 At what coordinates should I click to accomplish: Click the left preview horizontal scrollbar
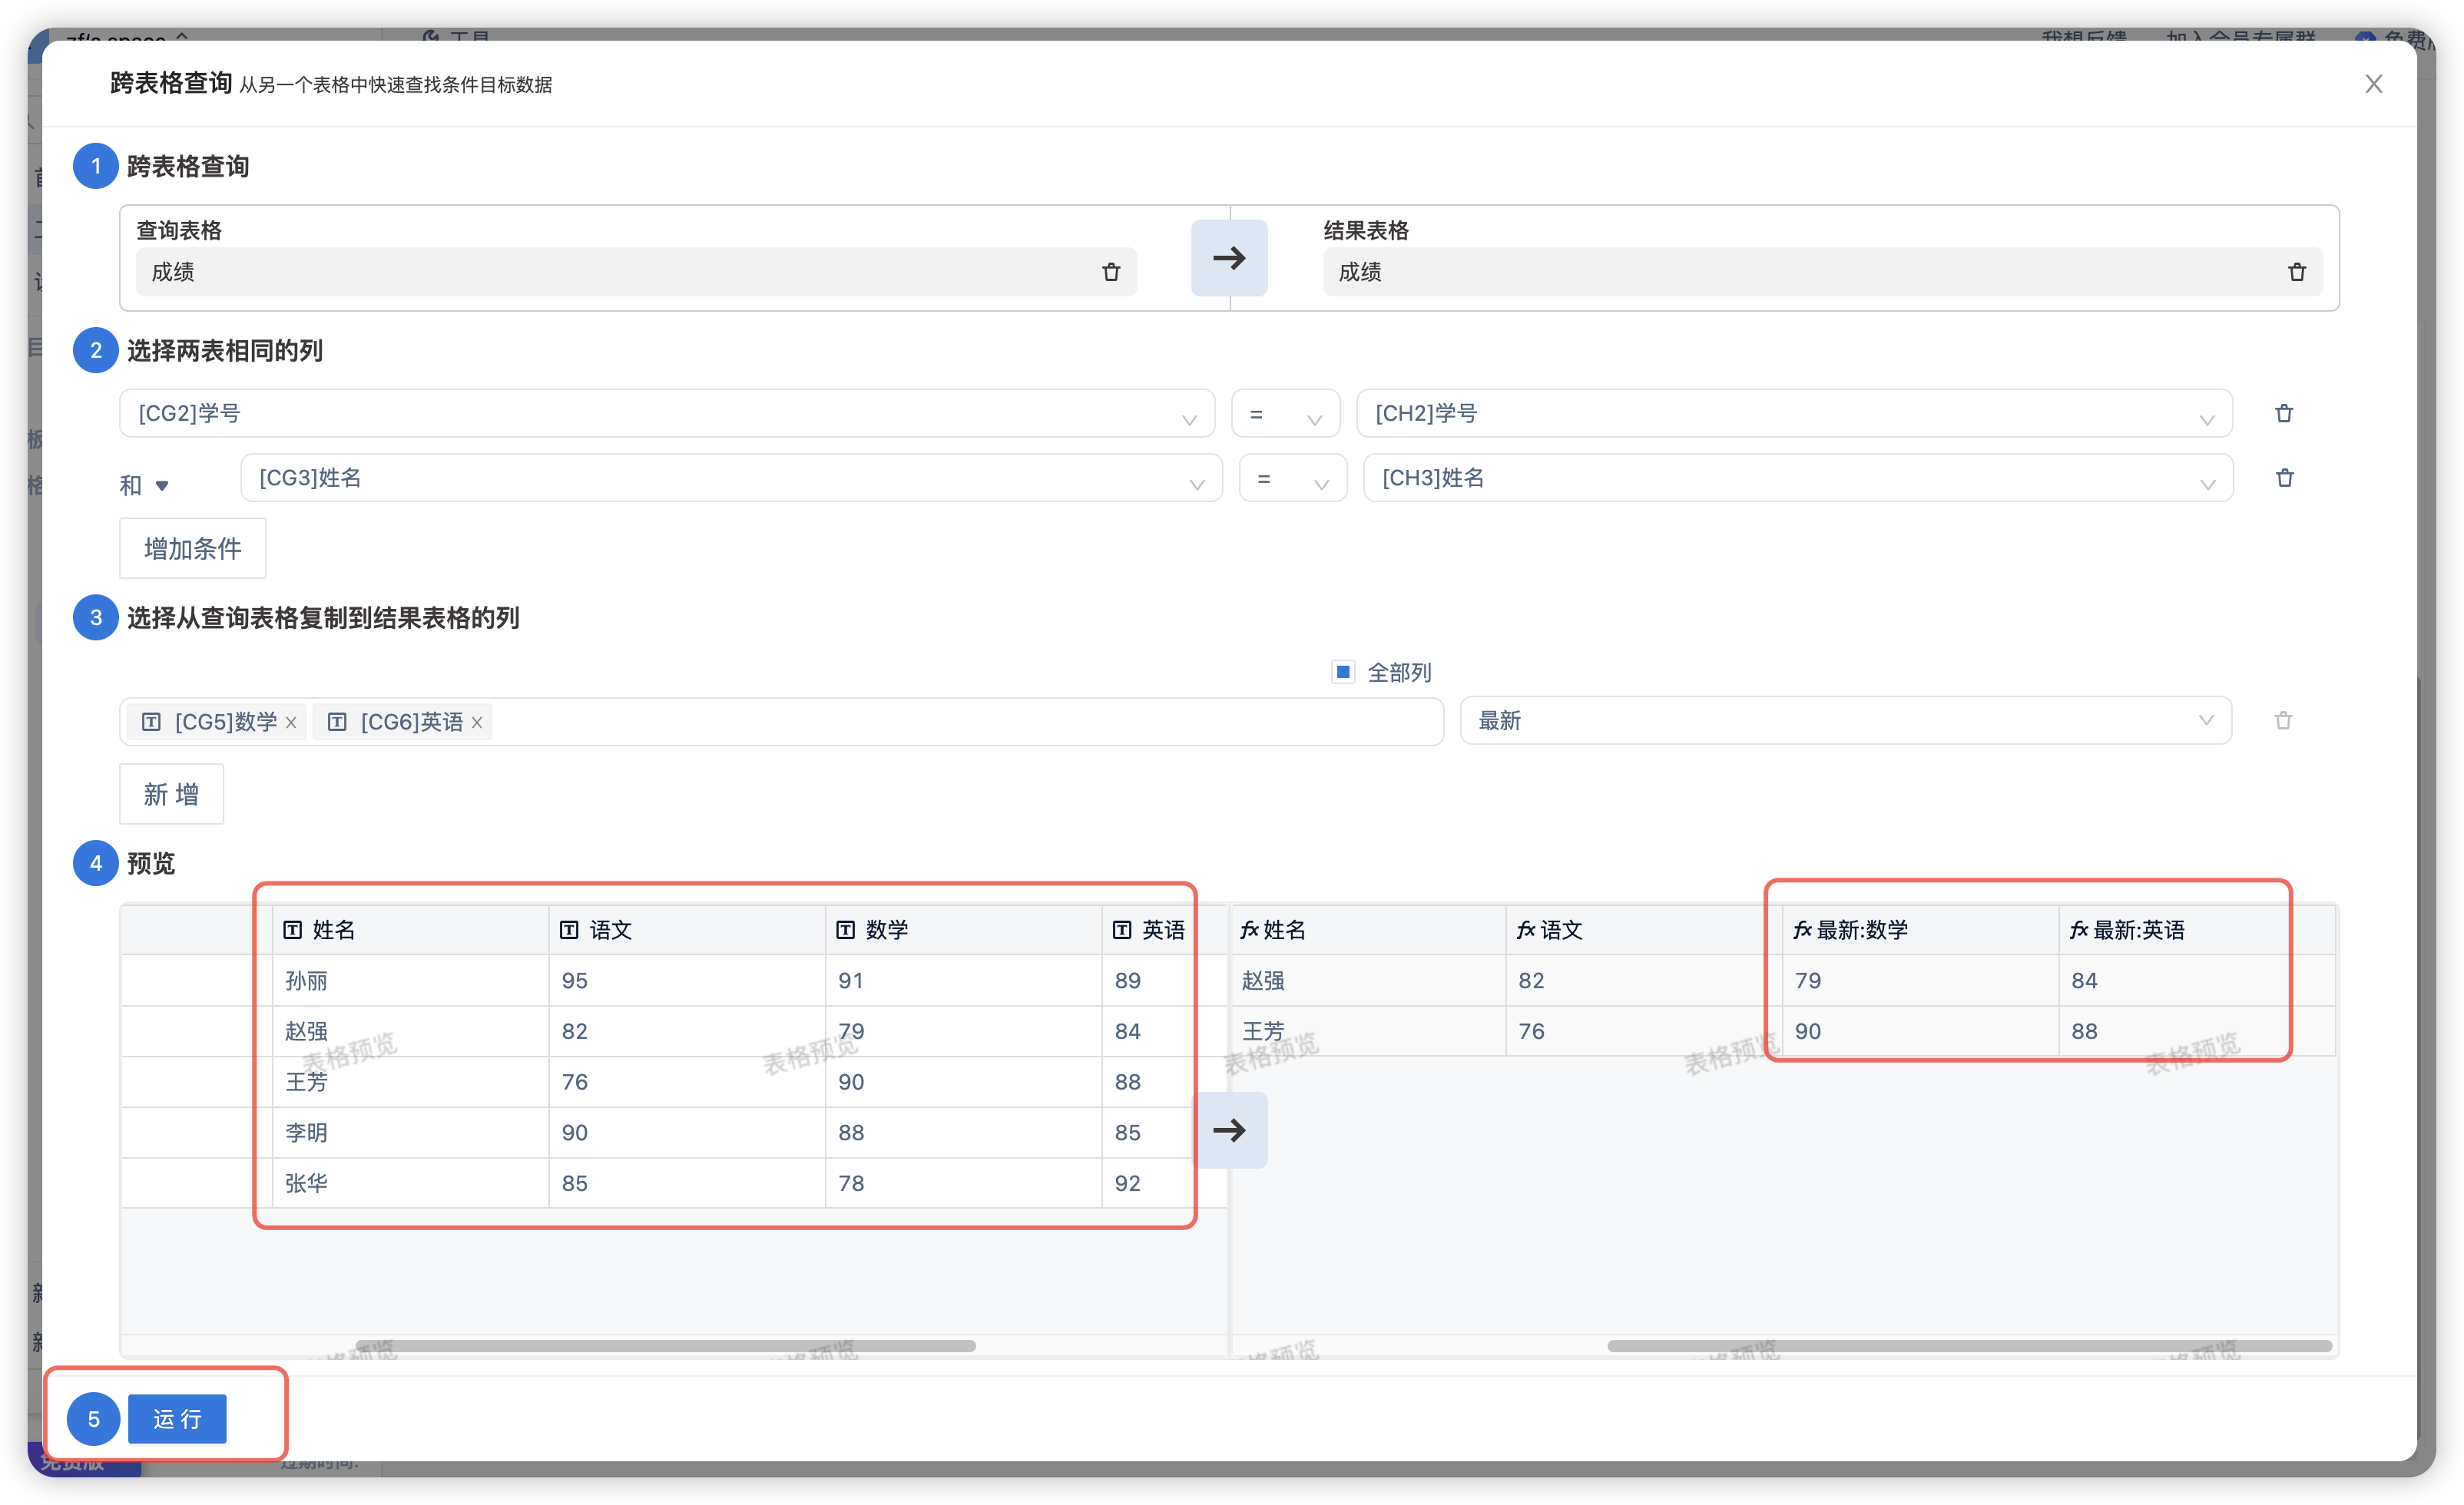(665, 1346)
